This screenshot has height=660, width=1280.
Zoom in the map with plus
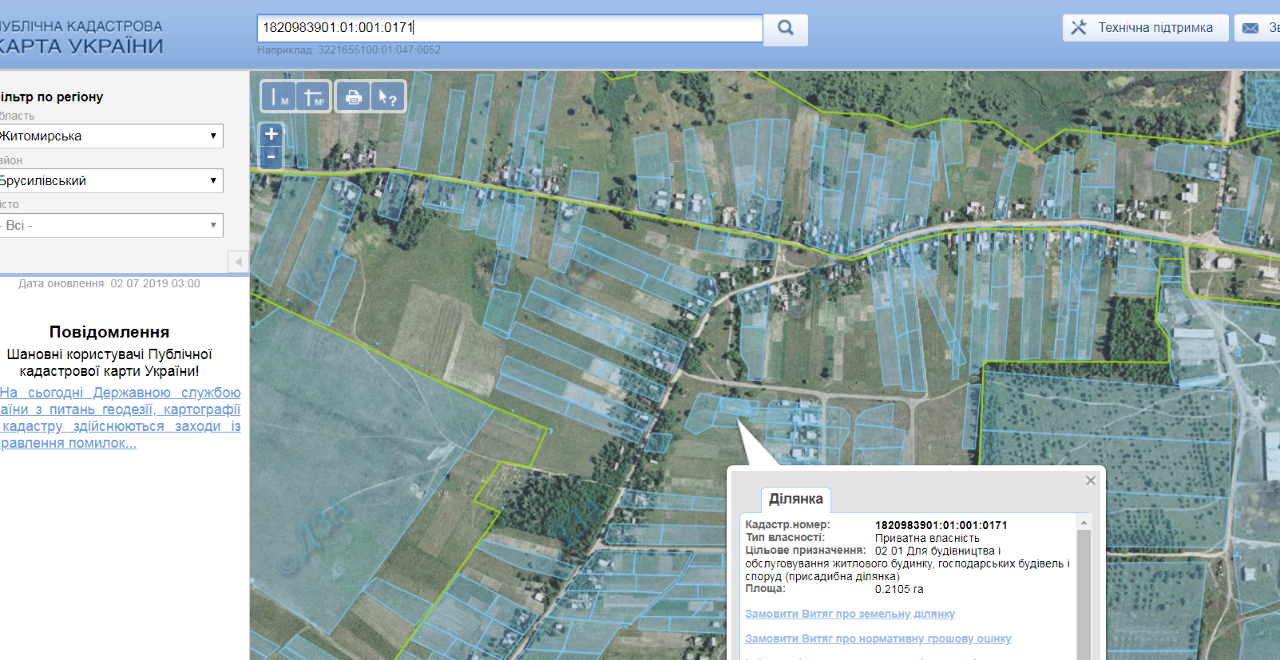click(x=271, y=134)
